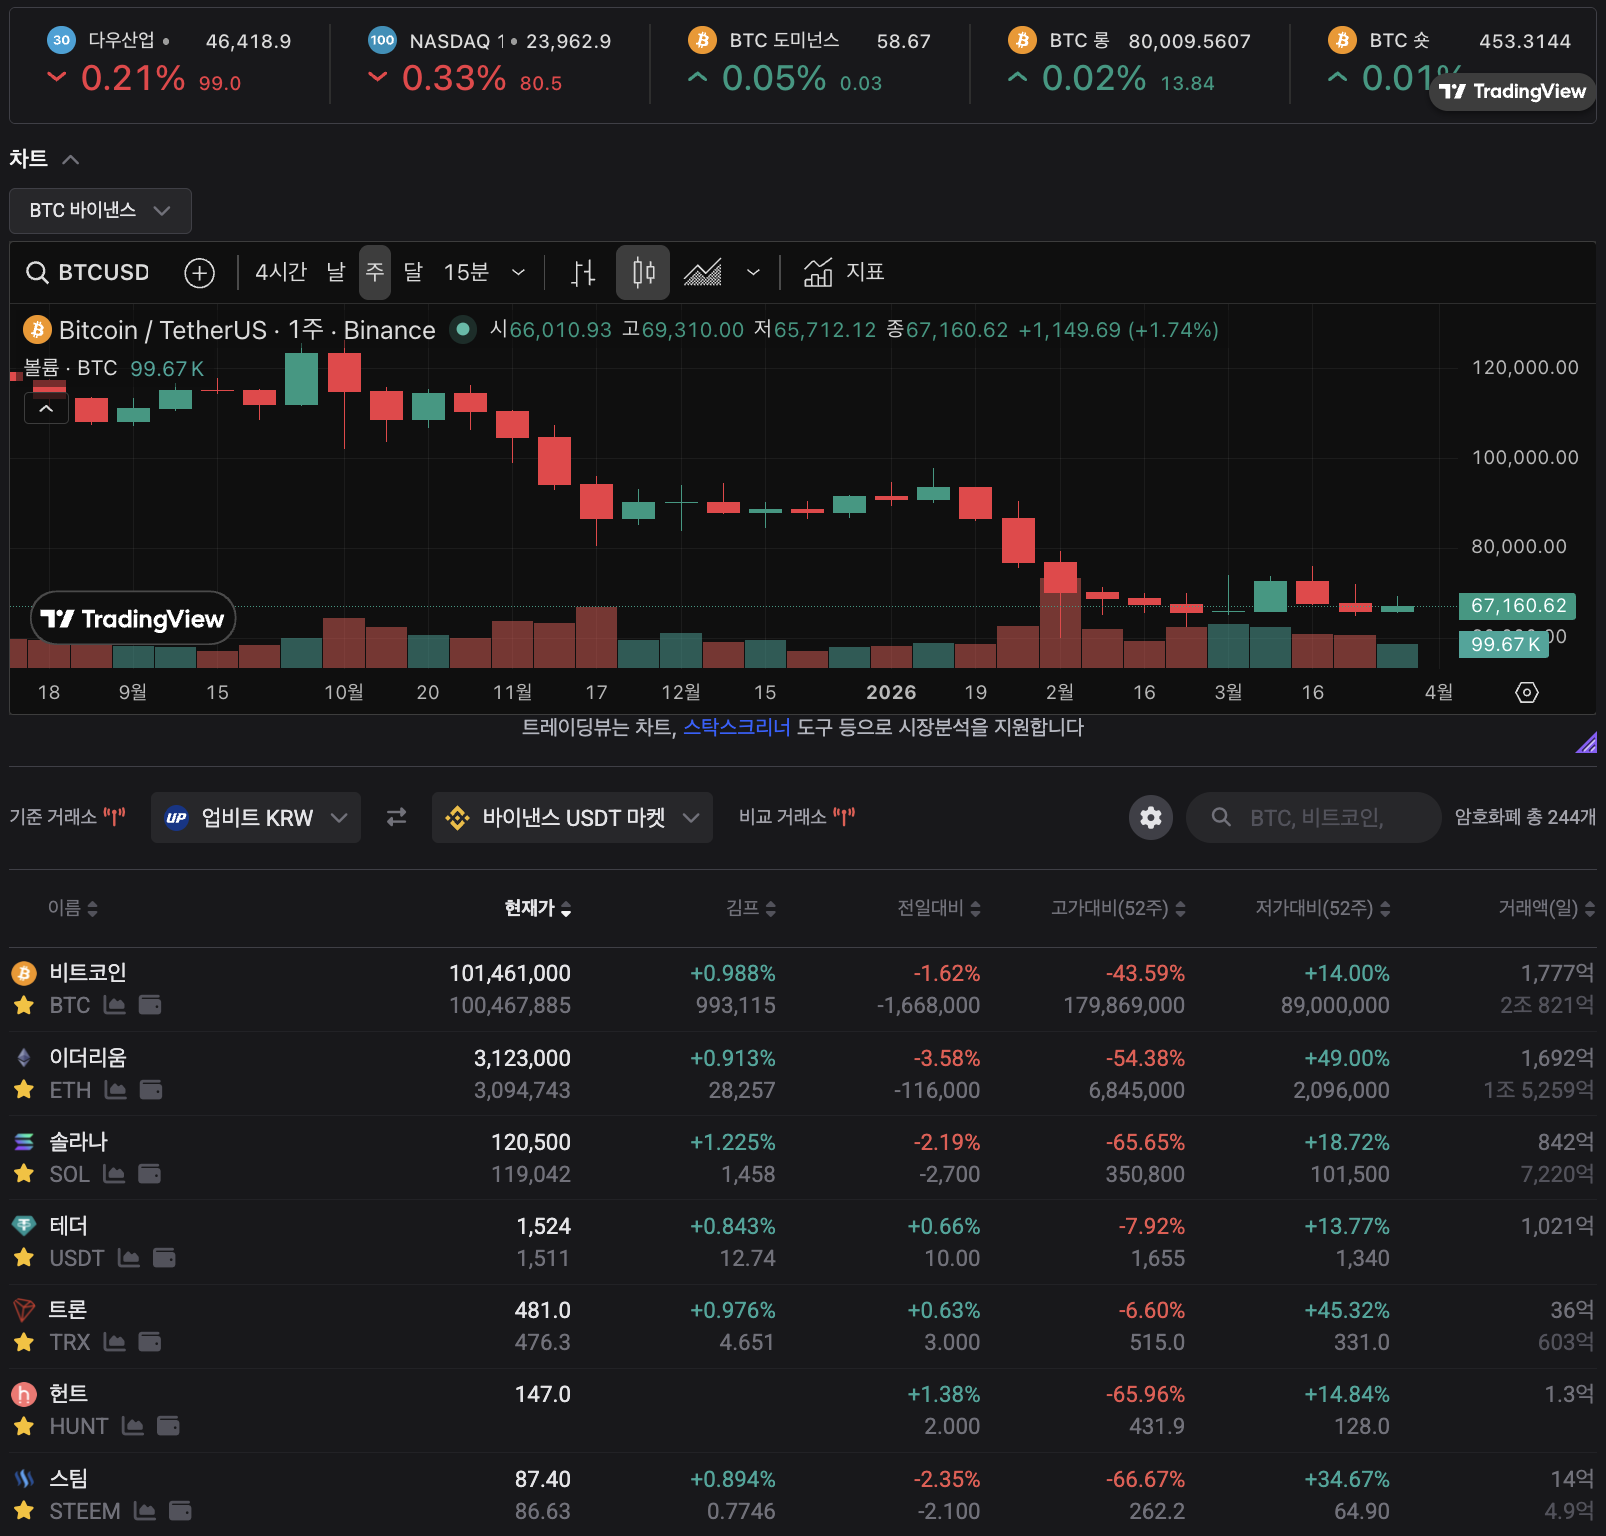Select the candlestick chart style
Viewport: 1606px width, 1536px height.
click(x=643, y=272)
